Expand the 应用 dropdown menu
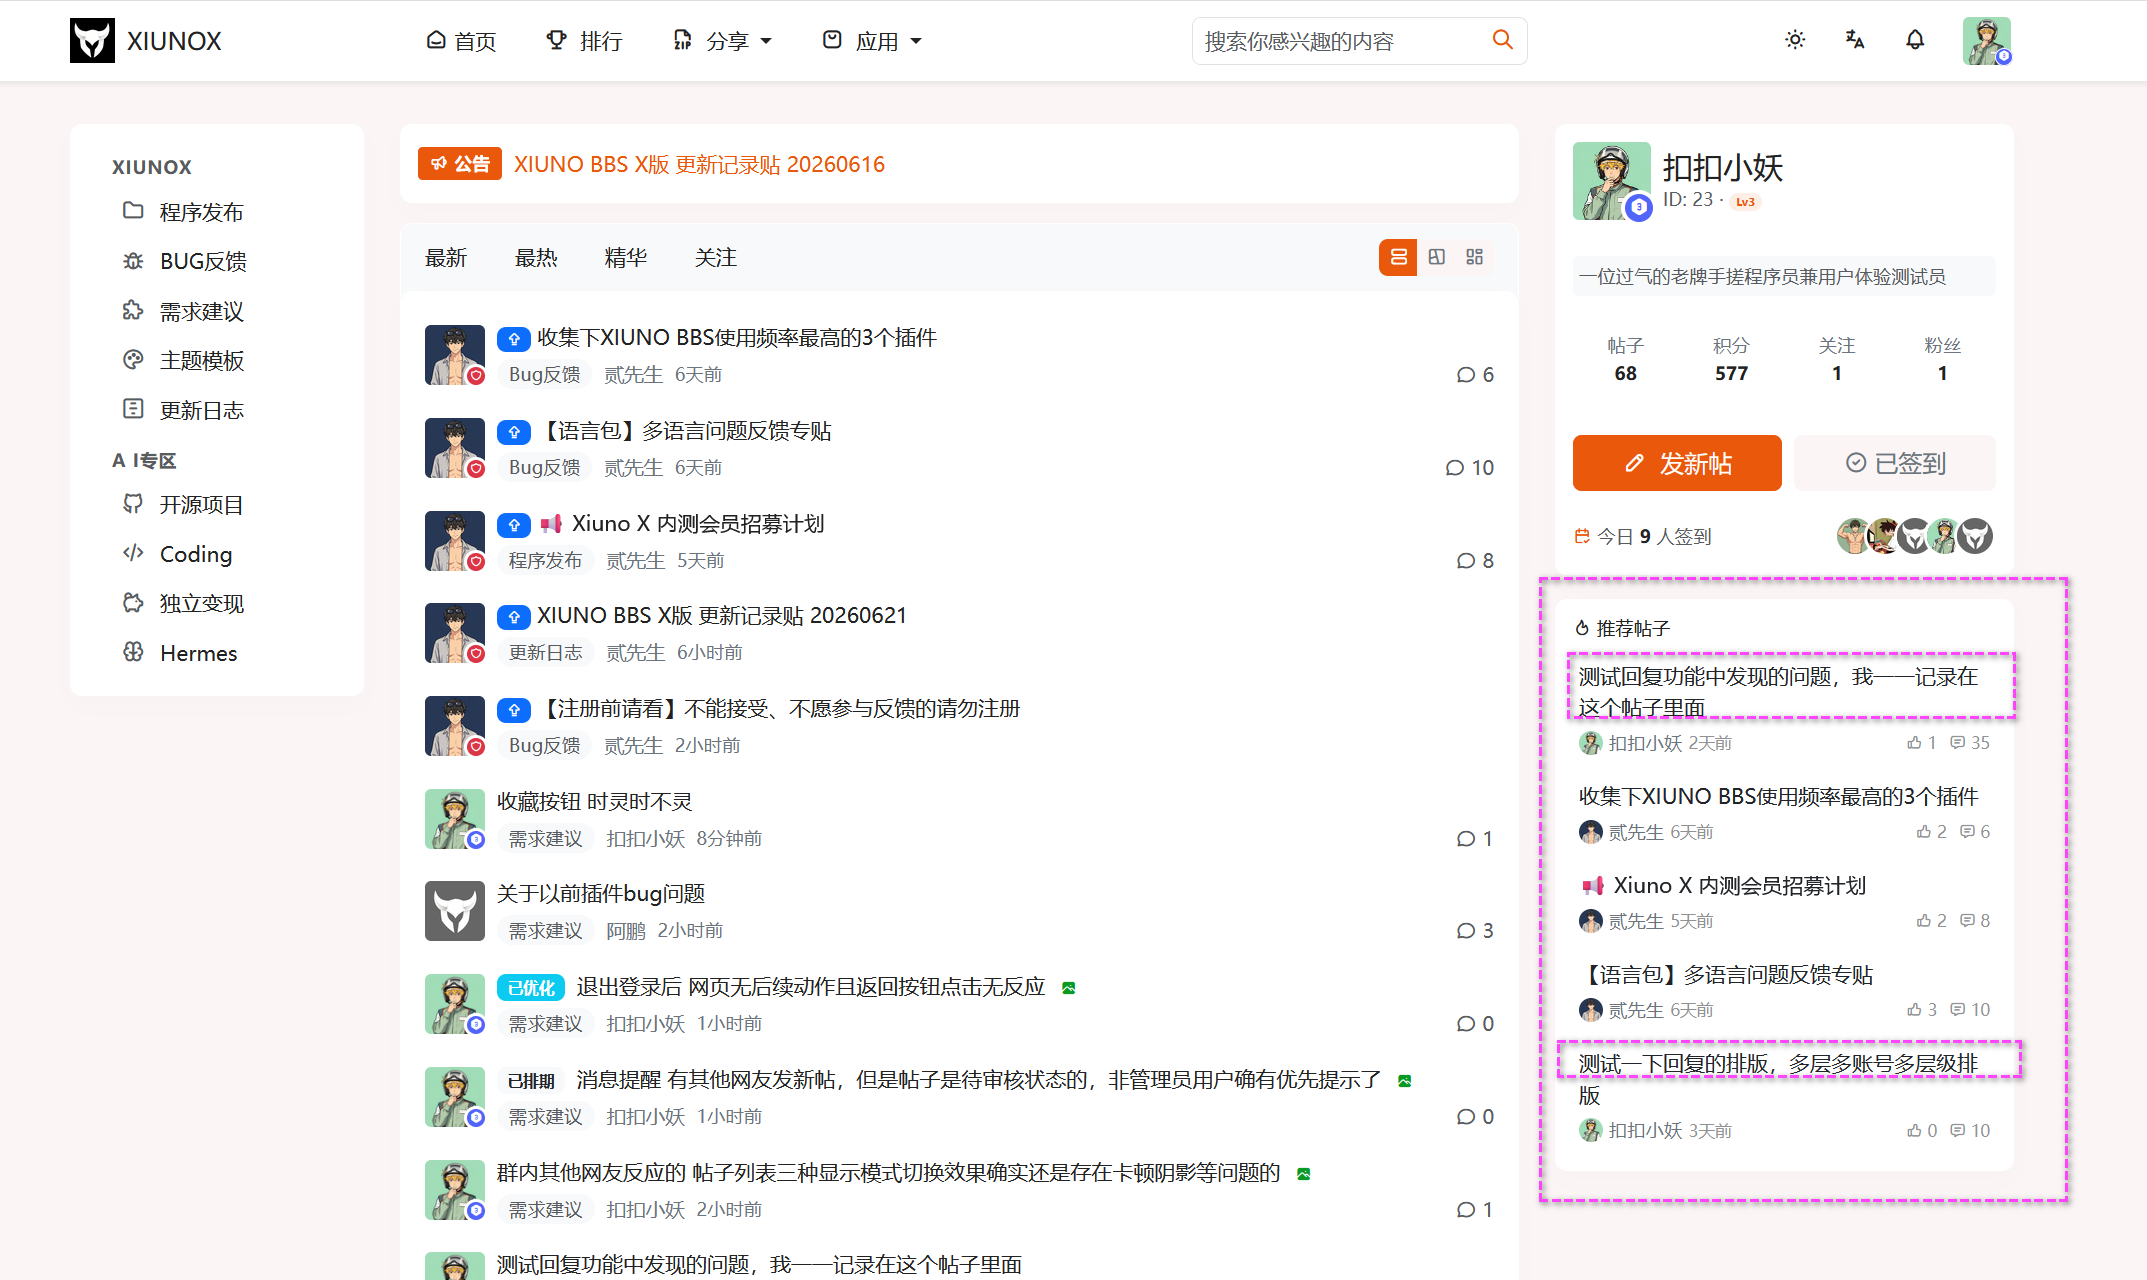Viewport: 2147px width, 1280px height. [872, 41]
